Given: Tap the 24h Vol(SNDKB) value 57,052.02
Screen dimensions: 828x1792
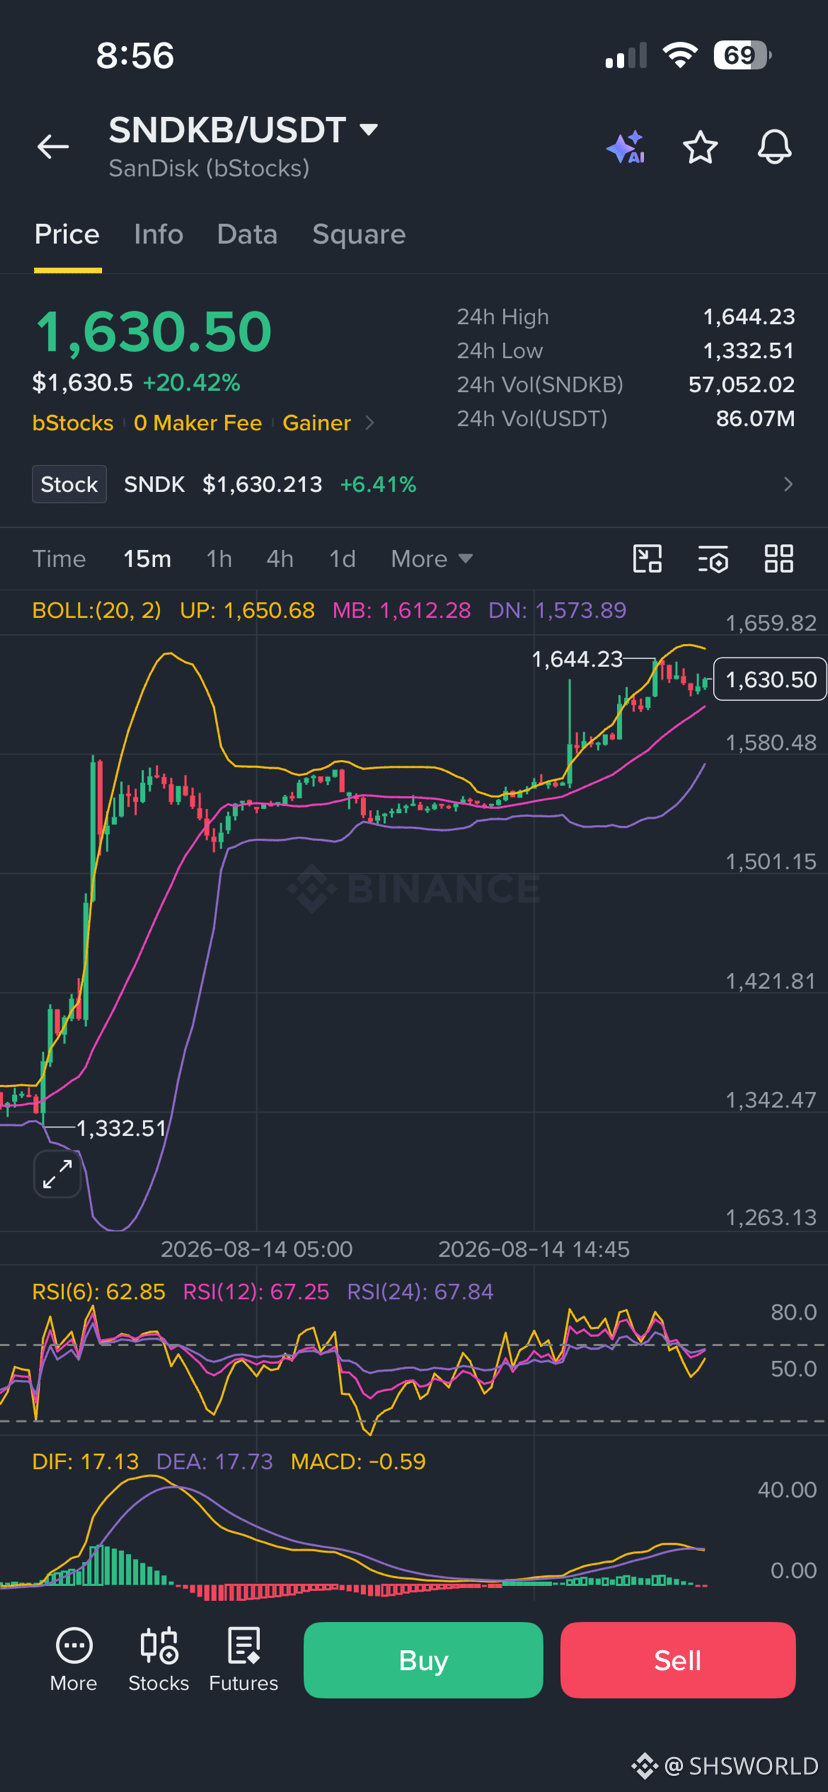Looking at the screenshot, I should tap(742, 385).
